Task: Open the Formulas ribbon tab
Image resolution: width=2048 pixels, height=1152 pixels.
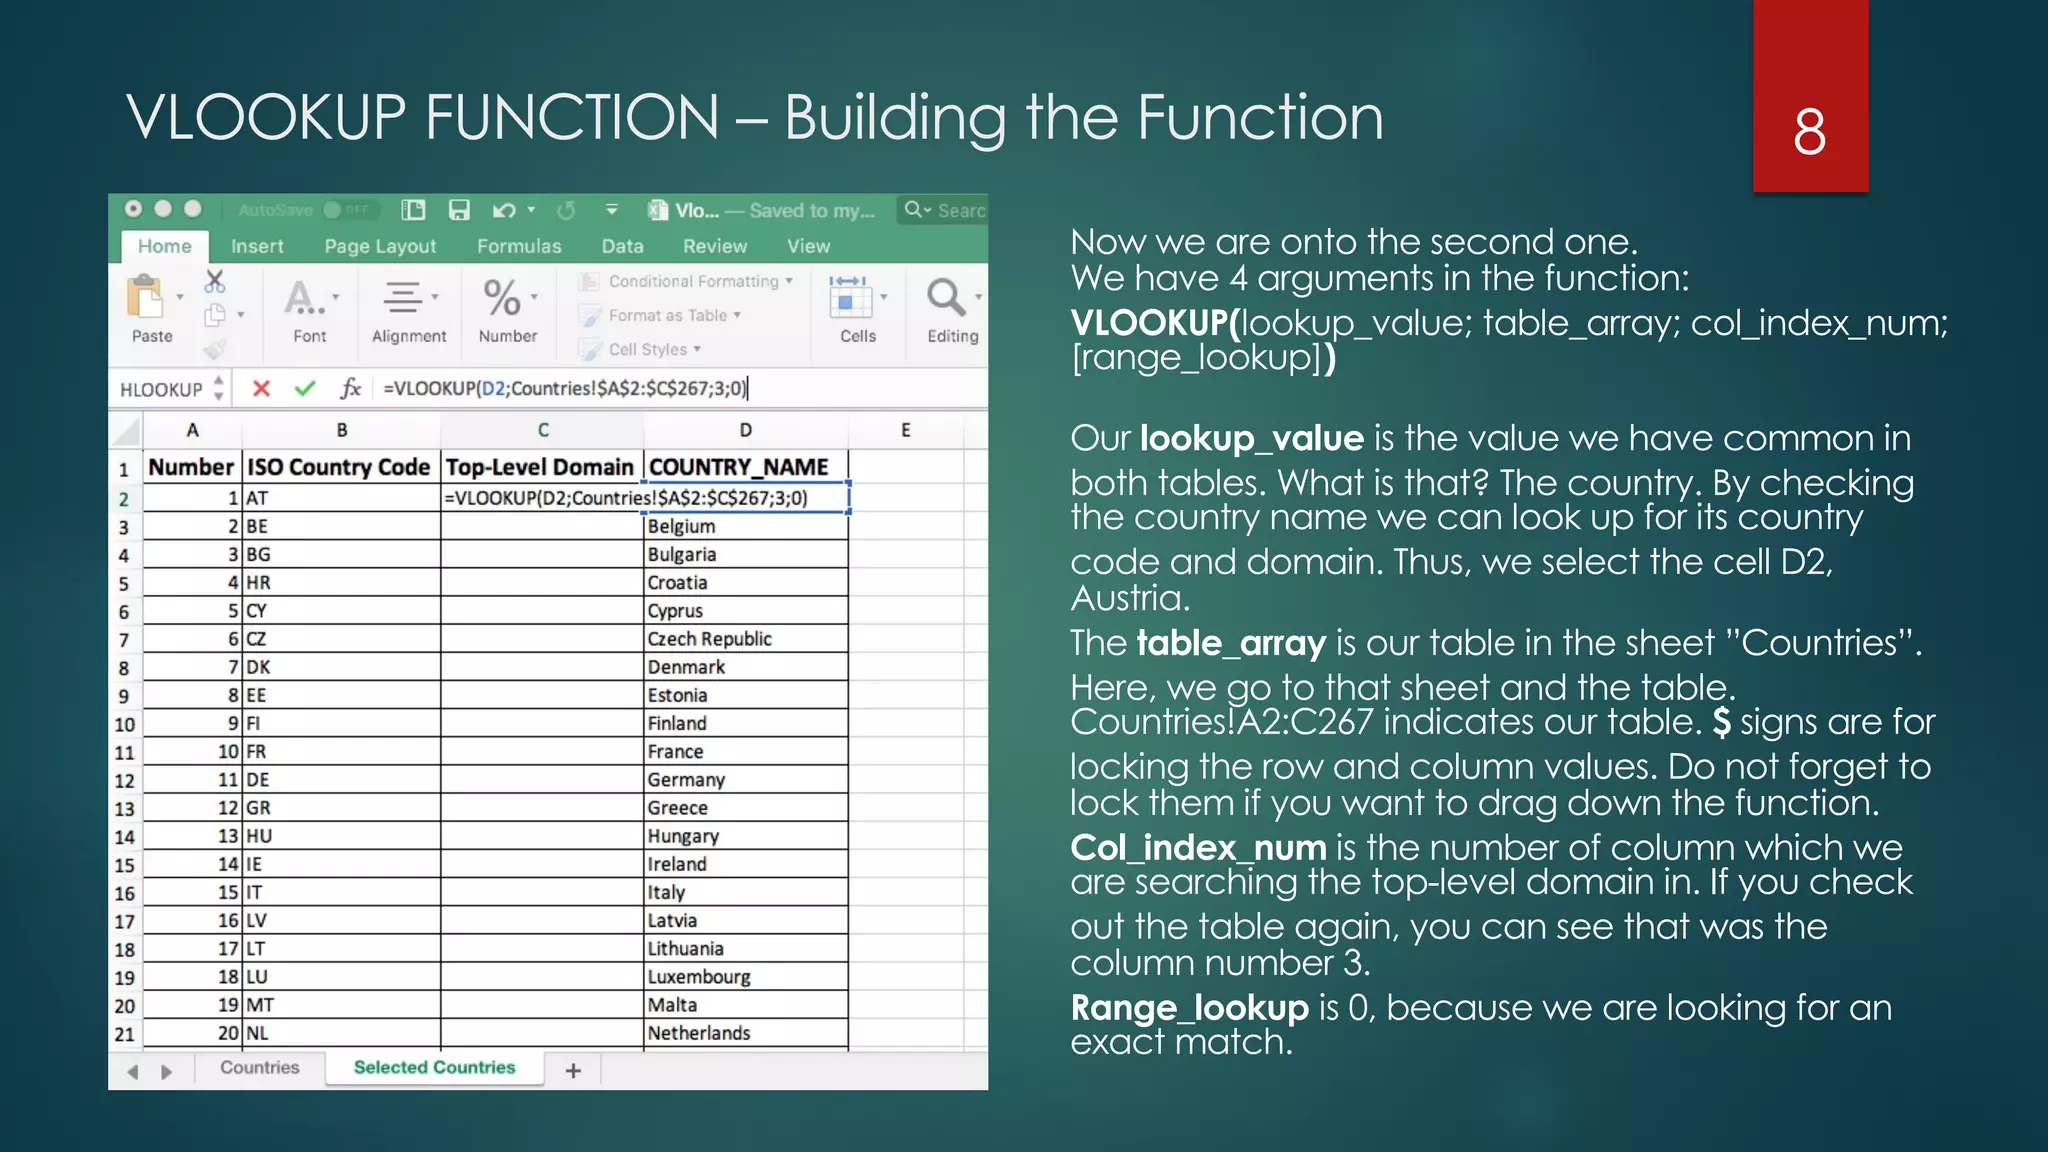Action: (x=519, y=246)
